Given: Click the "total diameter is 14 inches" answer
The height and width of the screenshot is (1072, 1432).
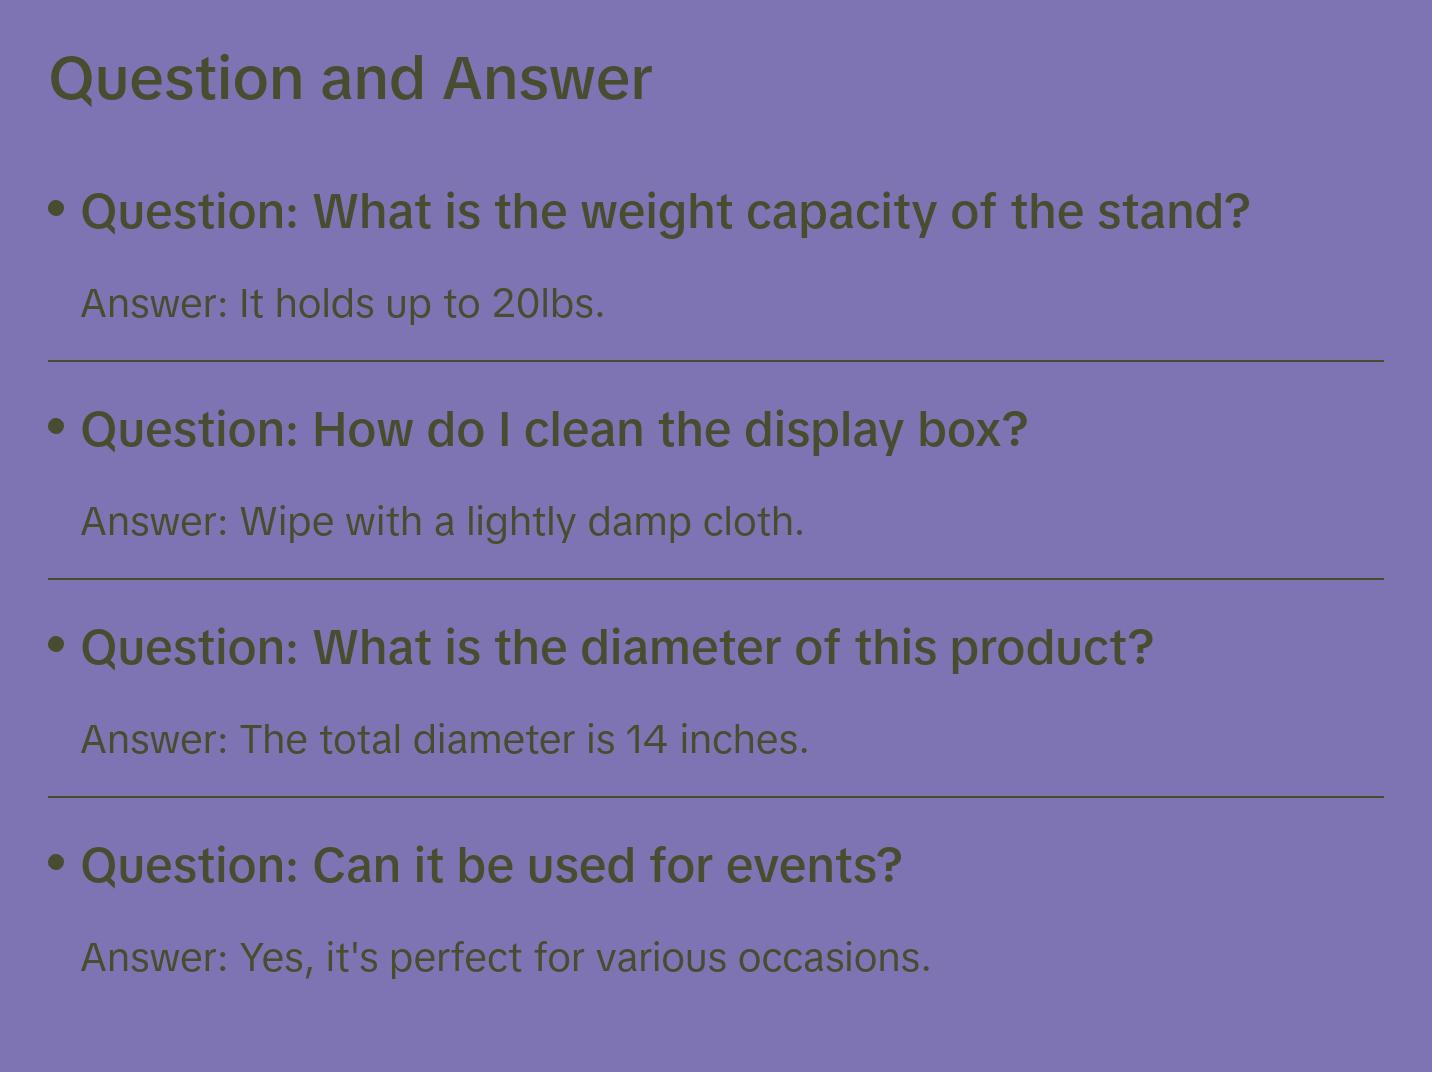Looking at the screenshot, I should coord(444,740).
